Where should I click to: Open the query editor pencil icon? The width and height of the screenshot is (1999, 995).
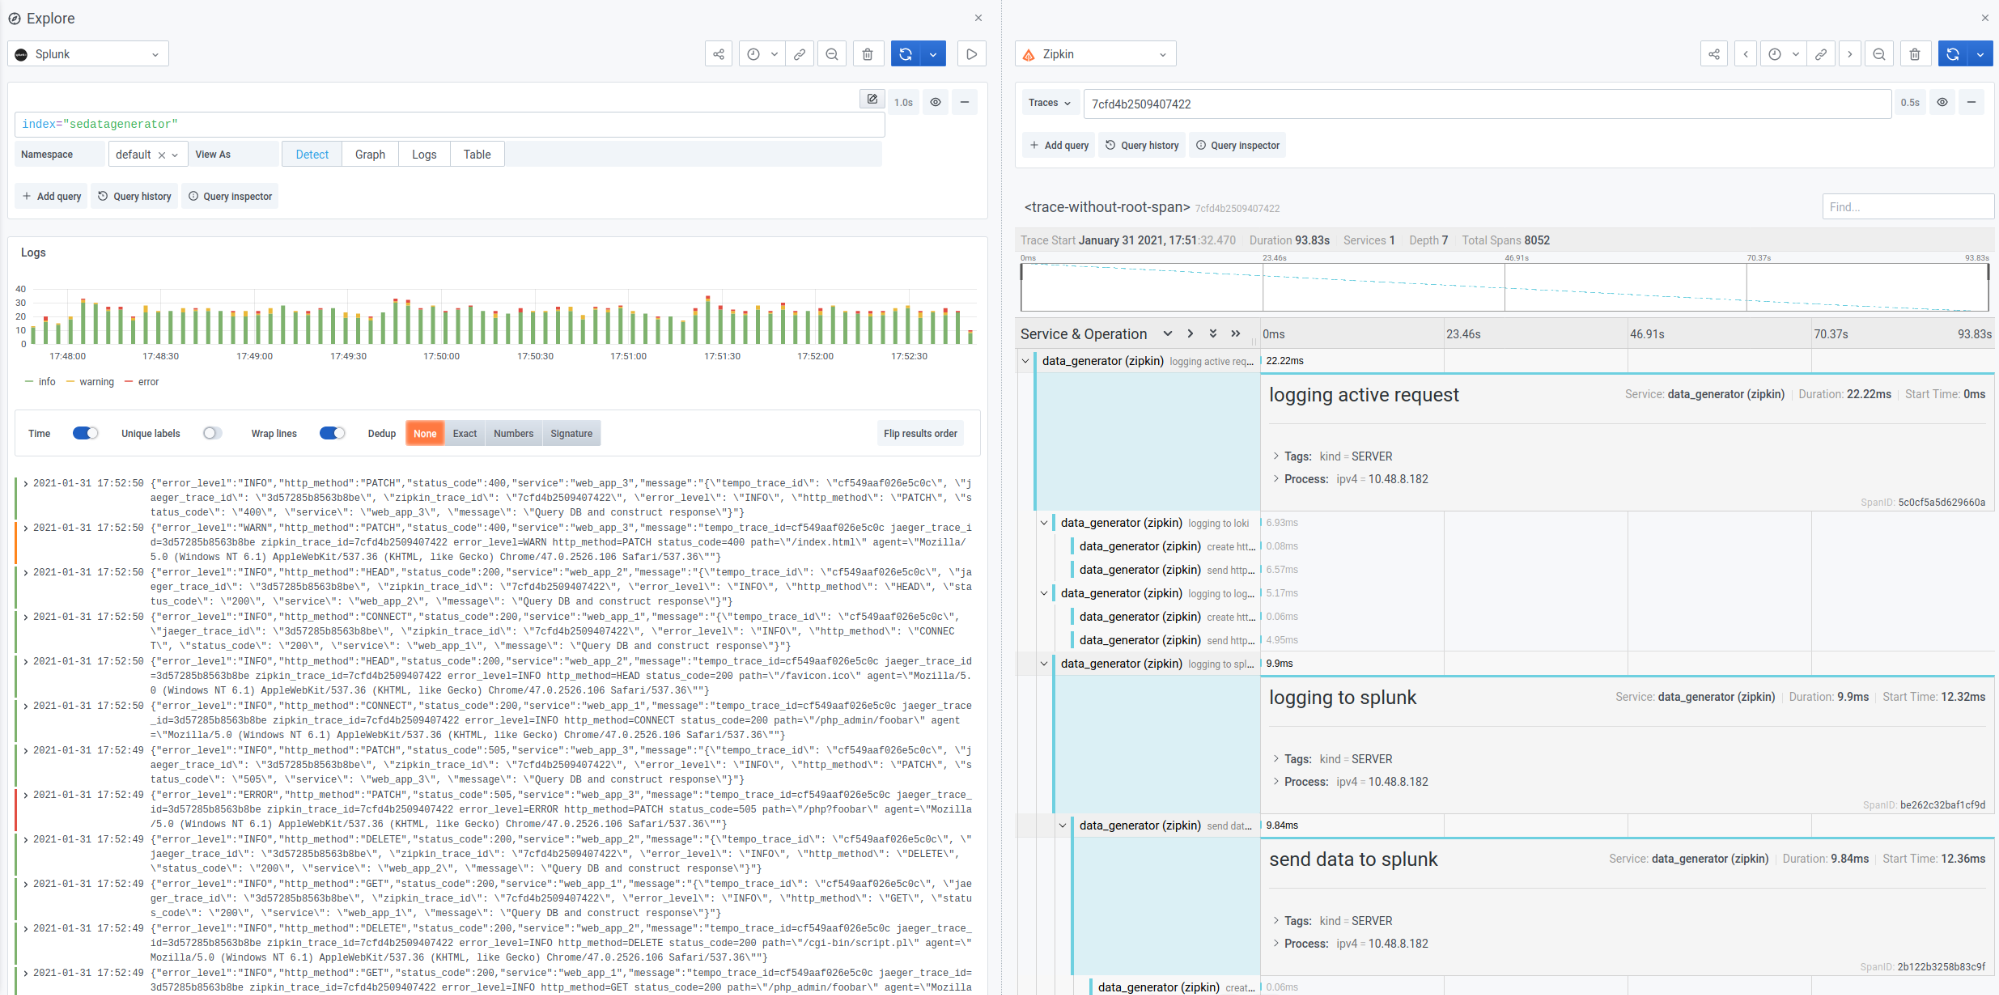[872, 99]
